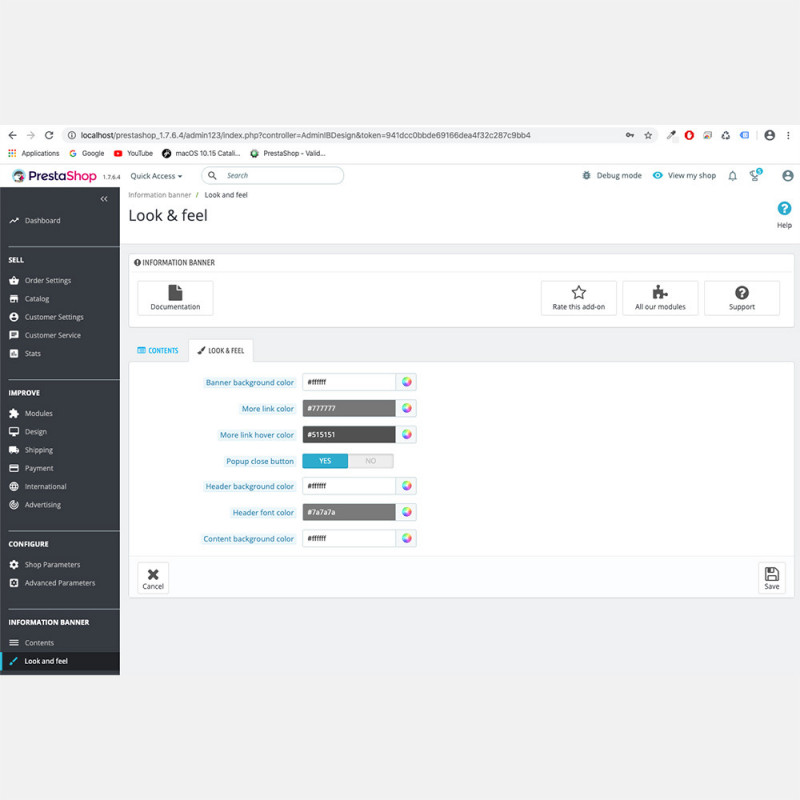Screen dimensions: 800x800
Task: Open the Chrome profile avatar
Action: click(x=769, y=135)
